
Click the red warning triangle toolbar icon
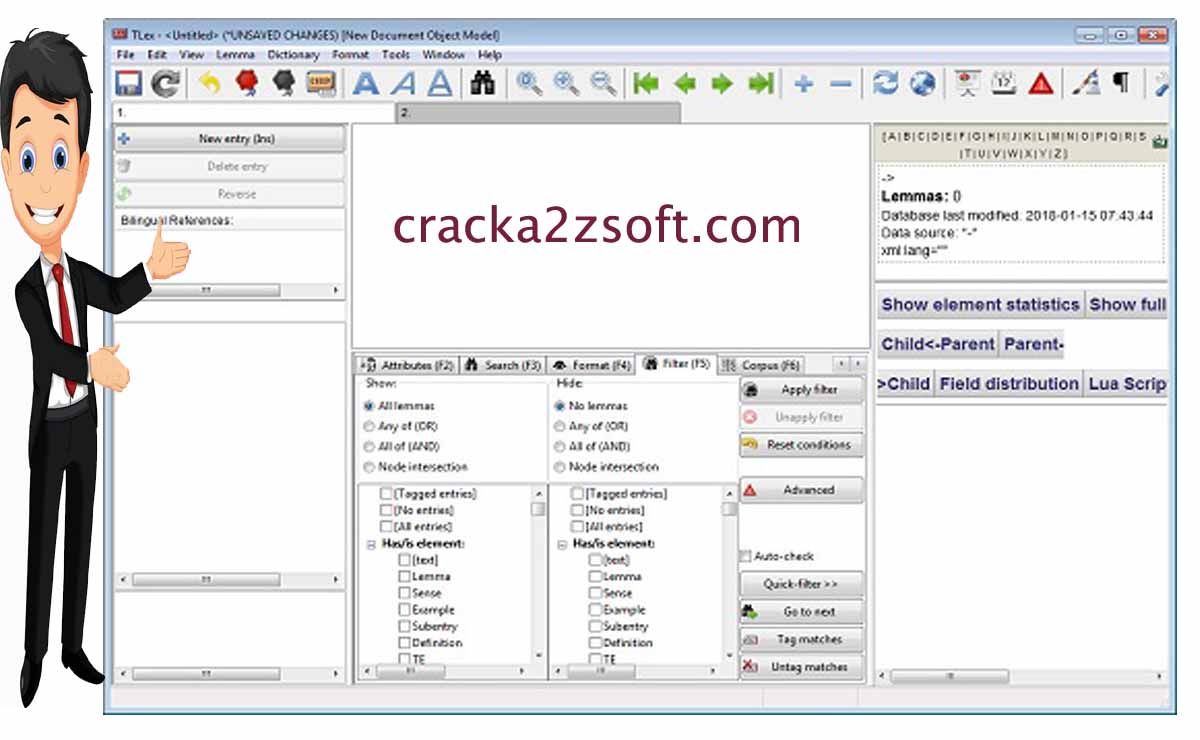1041,83
